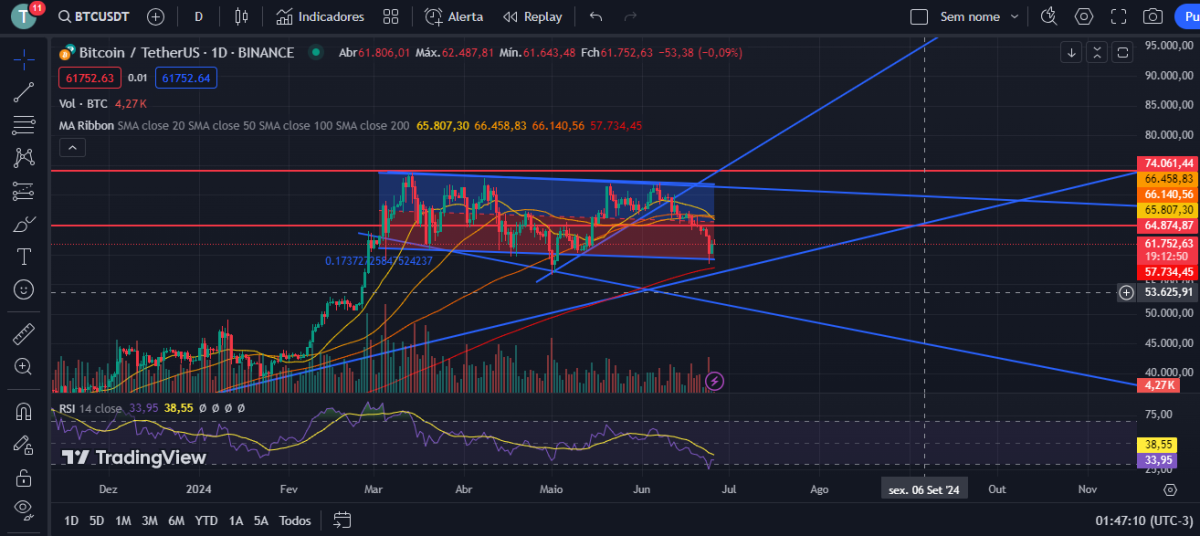The width and height of the screenshot is (1200, 536).
Task: Select the 6M date range
Action: click(176, 521)
